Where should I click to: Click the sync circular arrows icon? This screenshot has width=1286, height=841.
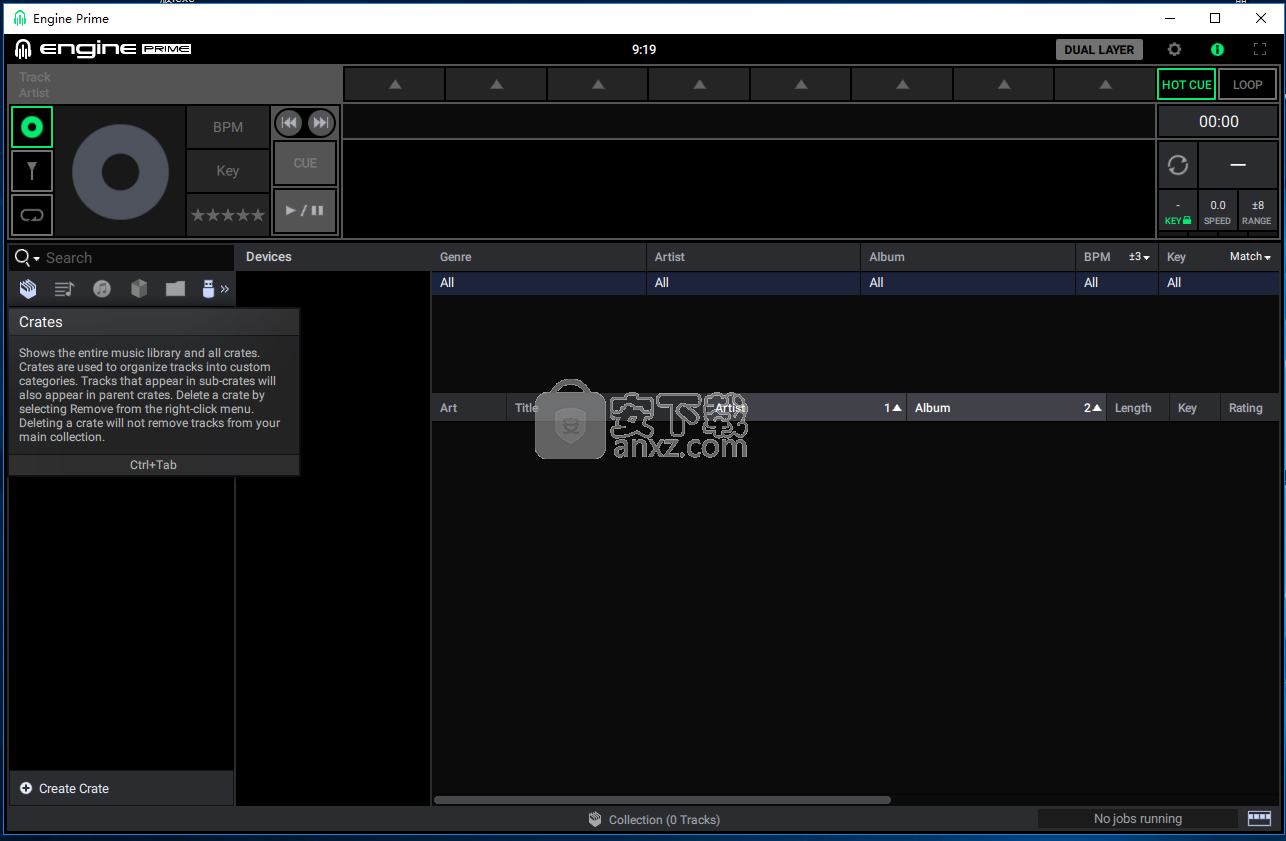pos(1178,165)
